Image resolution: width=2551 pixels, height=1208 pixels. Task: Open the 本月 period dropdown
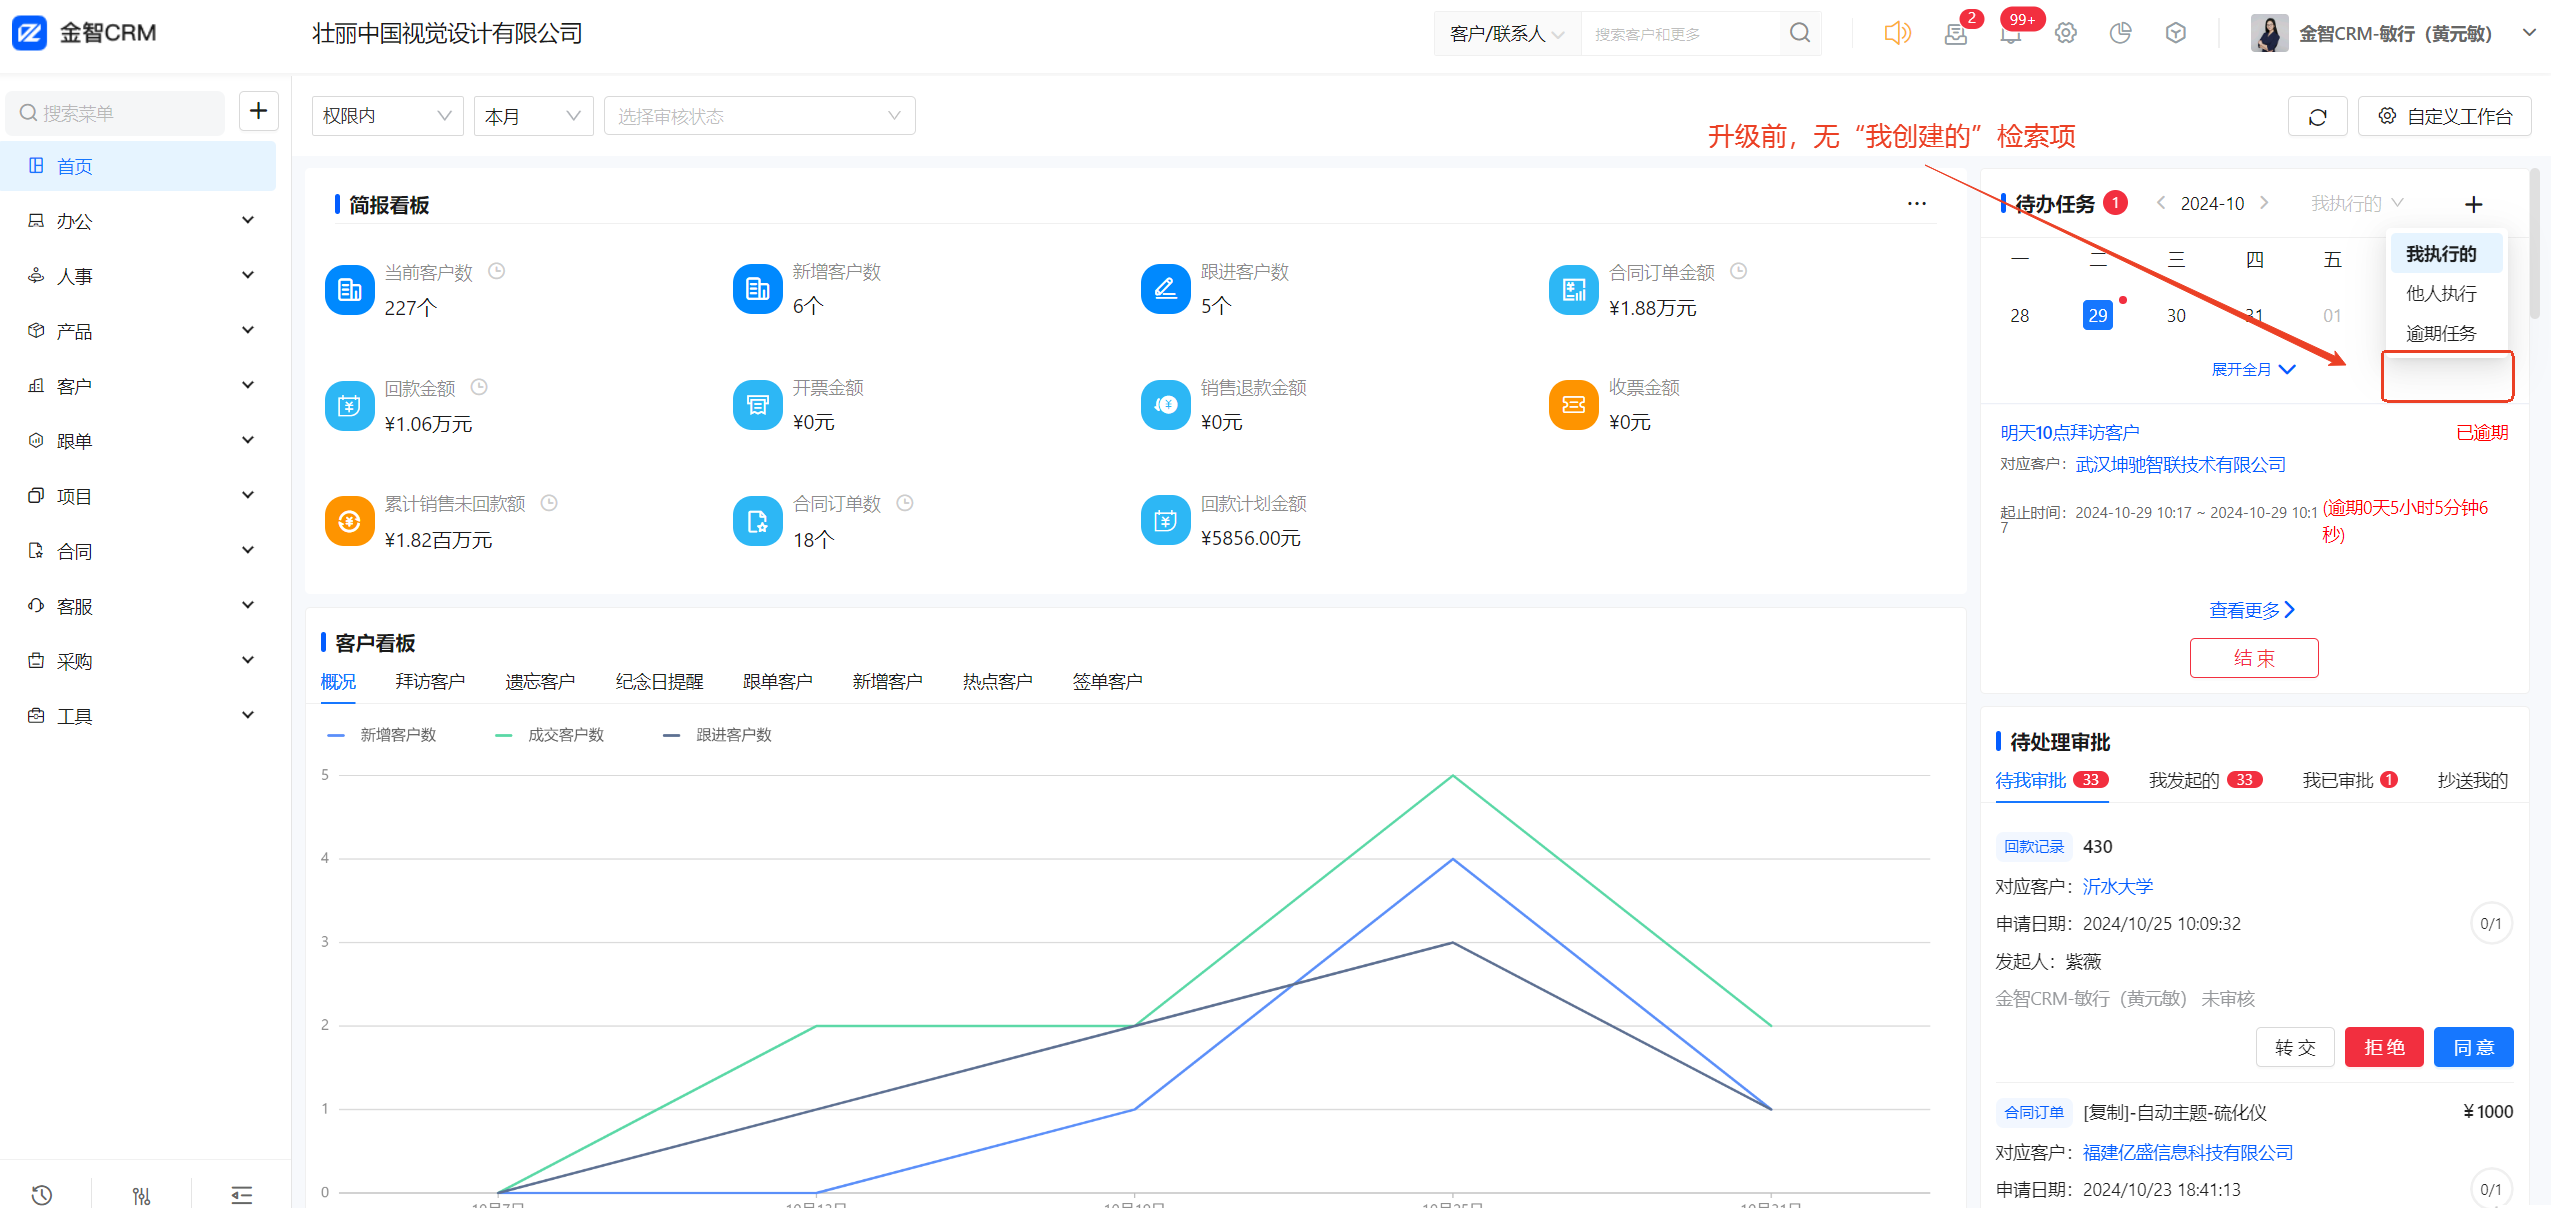pos(533,116)
